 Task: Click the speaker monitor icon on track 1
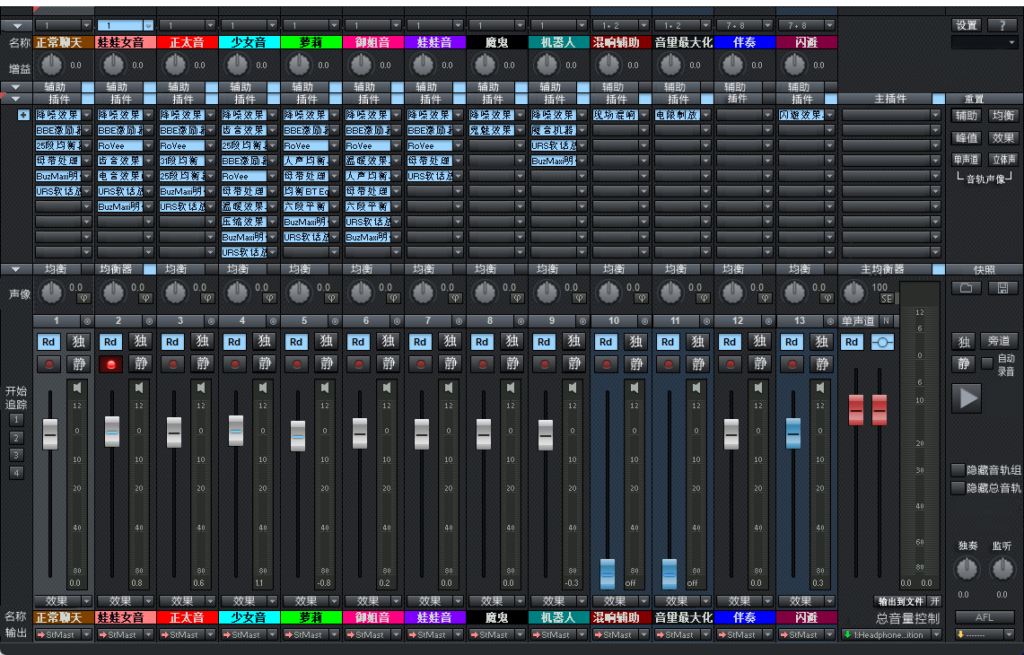click(78, 387)
